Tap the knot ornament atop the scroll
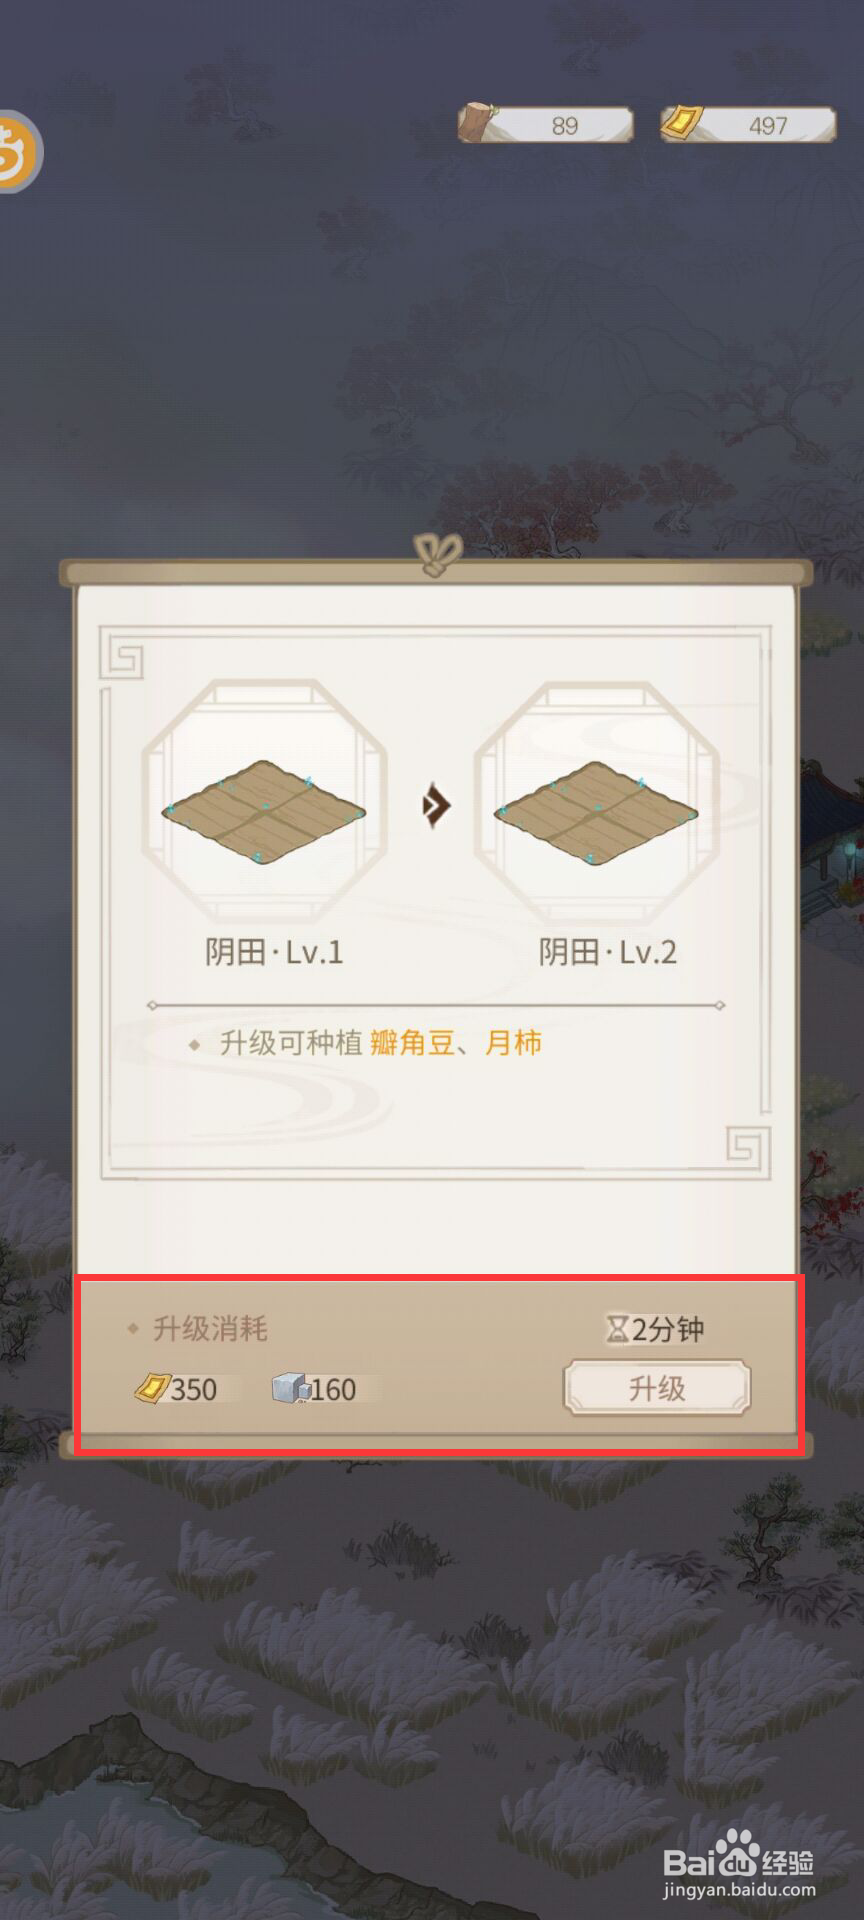 [437, 555]
